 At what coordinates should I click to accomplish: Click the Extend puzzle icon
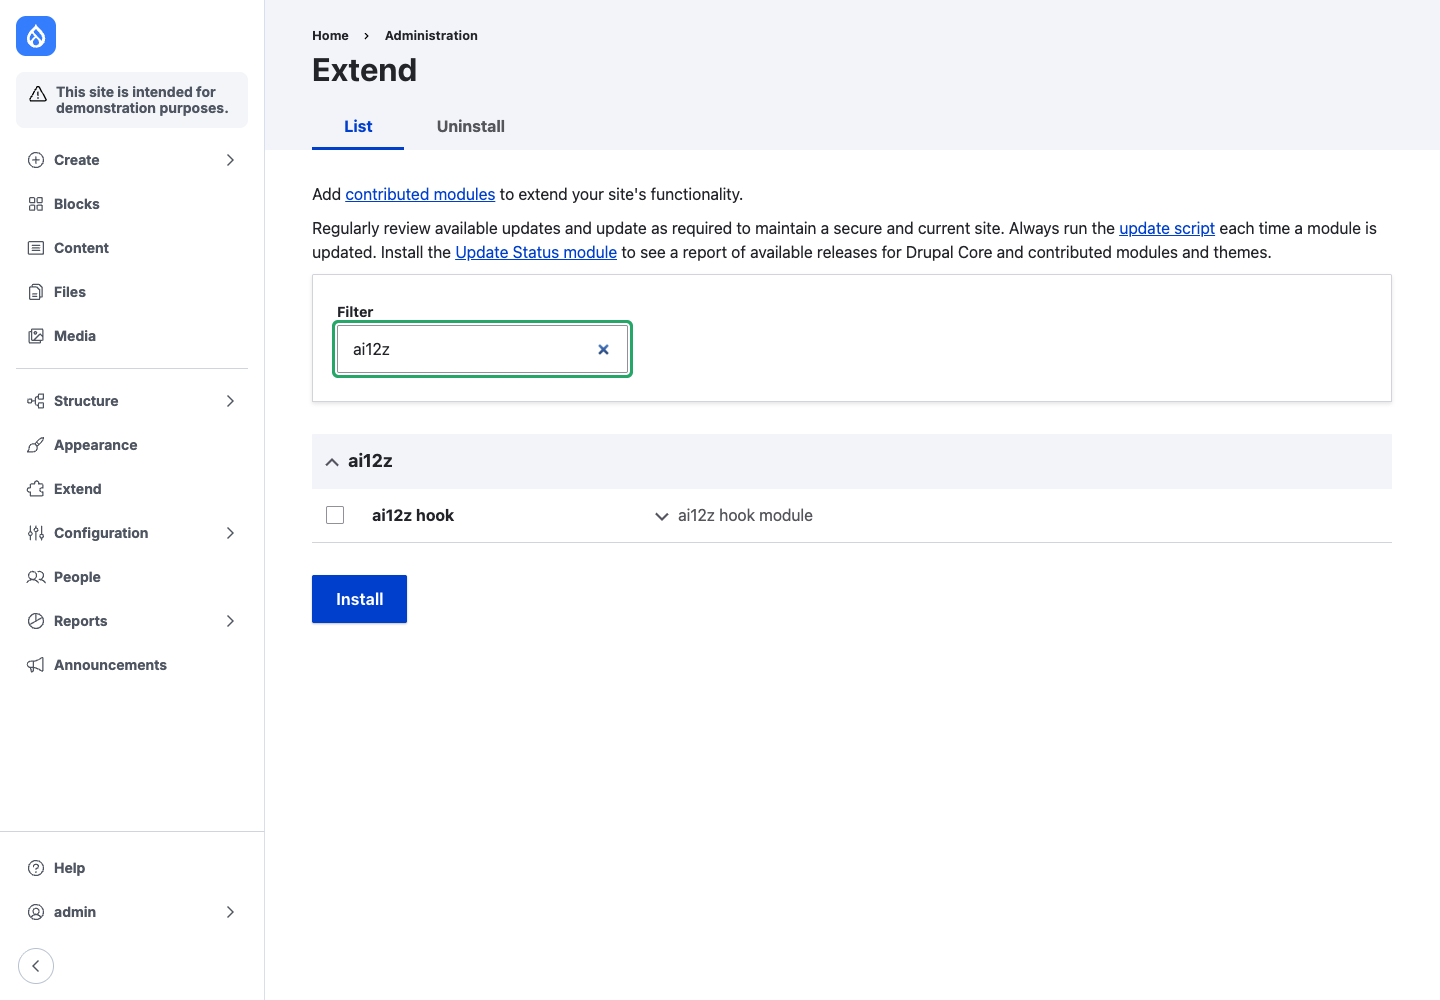tap(36, 489)
